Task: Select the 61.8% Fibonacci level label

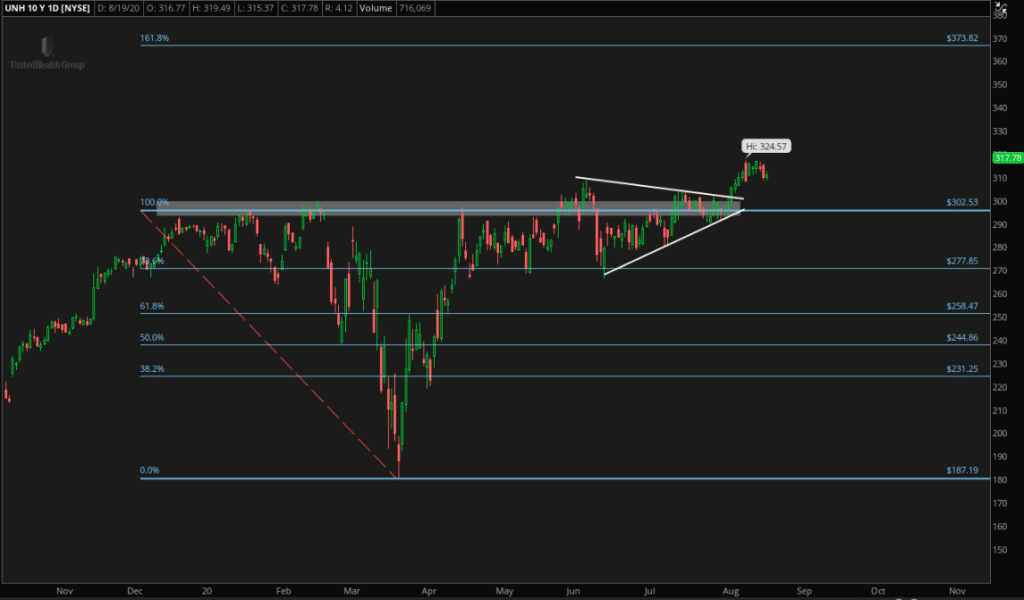Action: pyautogui.click(x=152, y=306)
